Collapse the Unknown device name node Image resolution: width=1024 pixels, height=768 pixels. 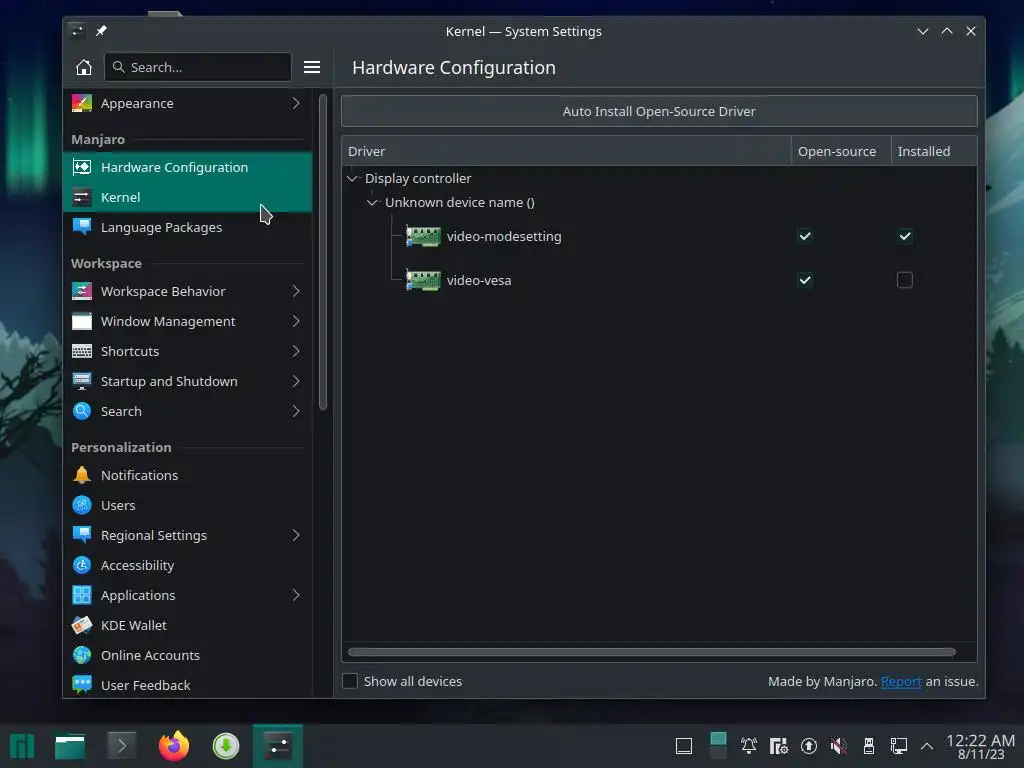372,202
